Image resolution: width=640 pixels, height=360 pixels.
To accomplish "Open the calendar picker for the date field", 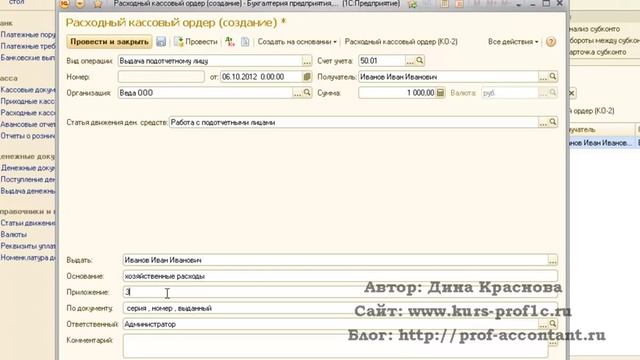I will point(307,77).
